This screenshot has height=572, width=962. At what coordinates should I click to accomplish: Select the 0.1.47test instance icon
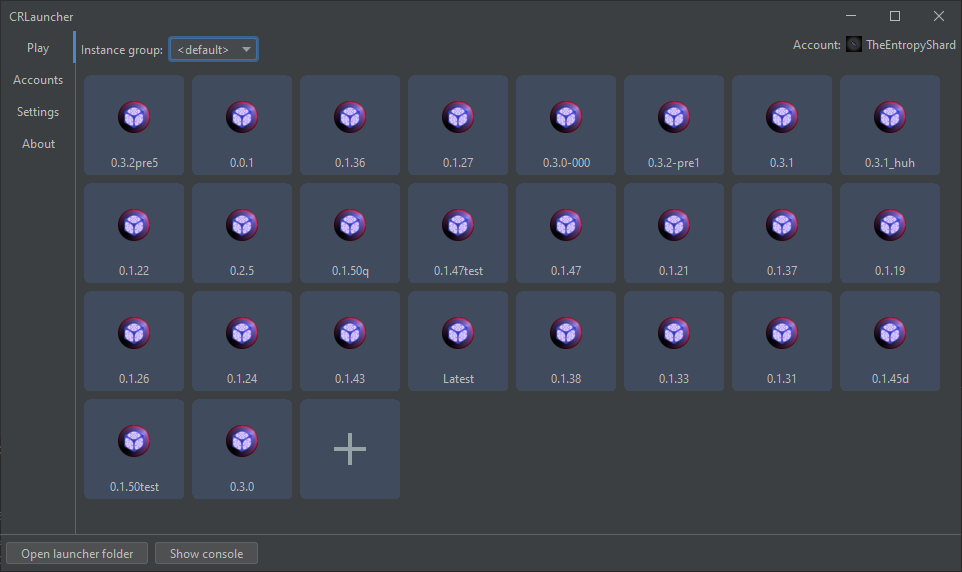[x=458, y=225]
